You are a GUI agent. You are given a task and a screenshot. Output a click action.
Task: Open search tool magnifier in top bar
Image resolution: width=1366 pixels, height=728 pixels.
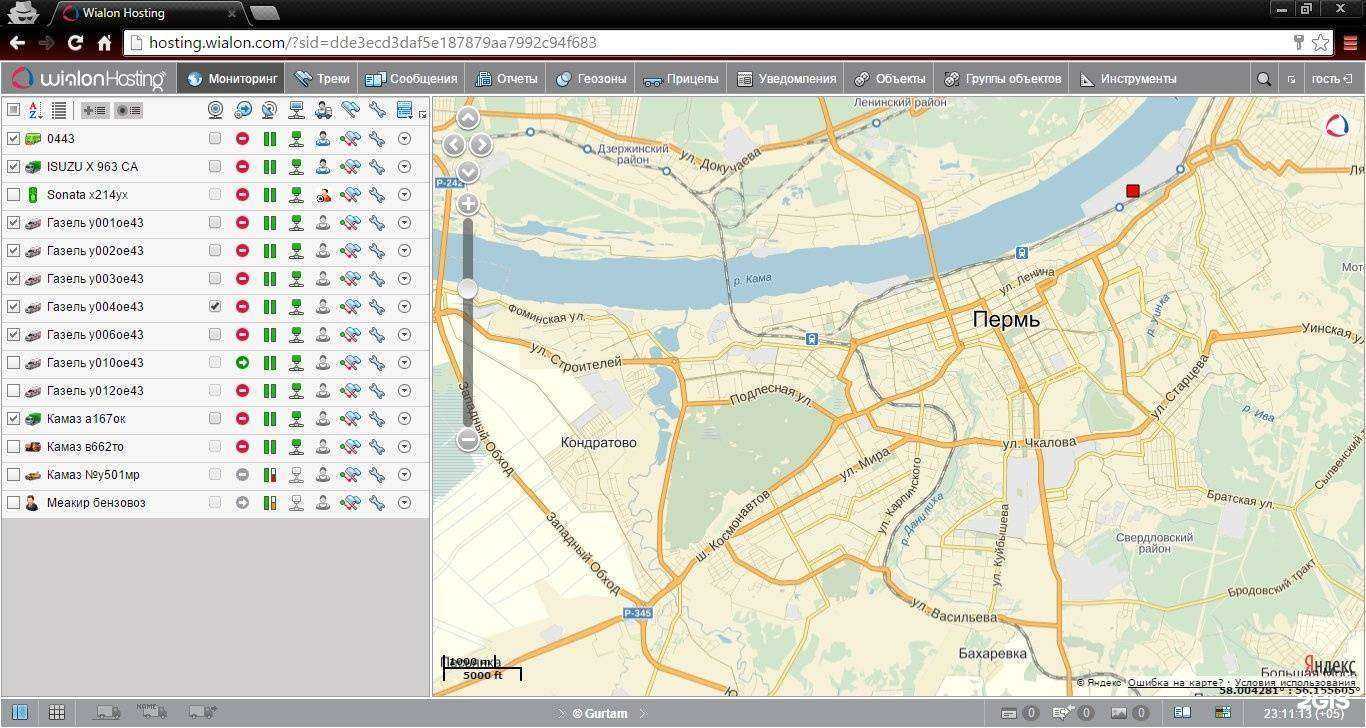(1264, 79)
